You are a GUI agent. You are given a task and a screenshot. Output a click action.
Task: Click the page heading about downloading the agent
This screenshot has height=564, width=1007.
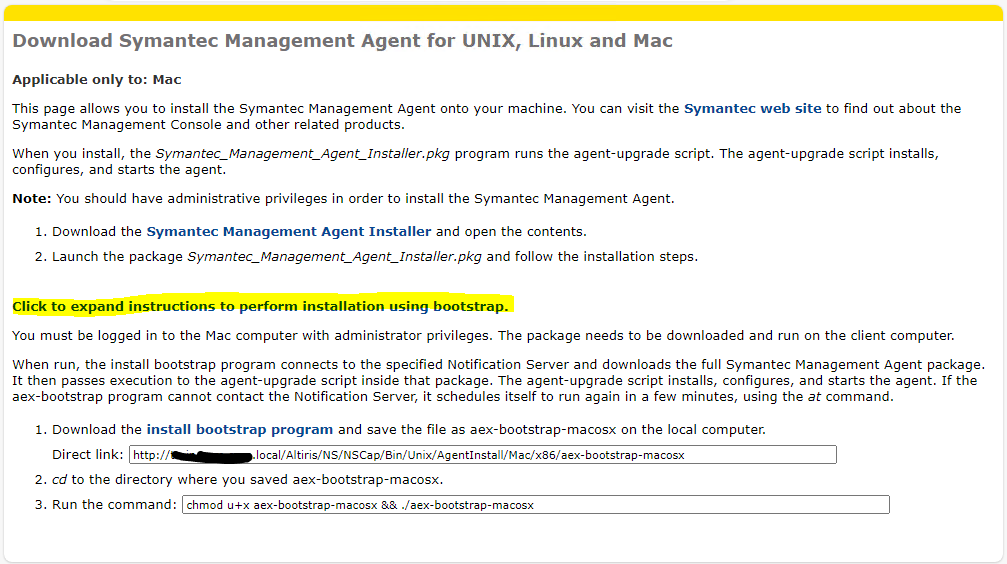coord(342,41)
